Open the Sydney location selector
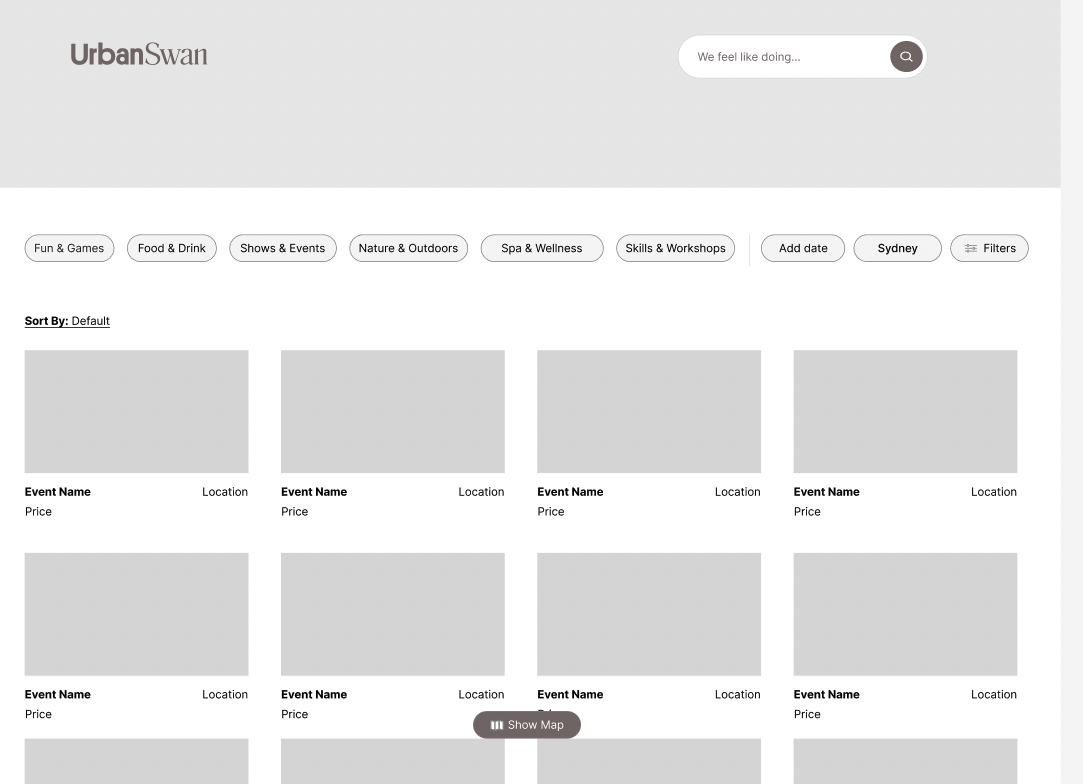 897,248
